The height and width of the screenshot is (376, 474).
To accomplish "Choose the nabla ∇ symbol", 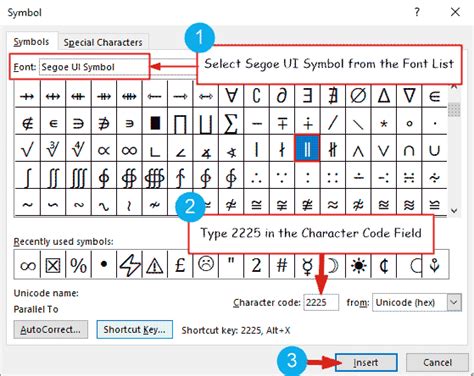I will (x=409, y=96).
